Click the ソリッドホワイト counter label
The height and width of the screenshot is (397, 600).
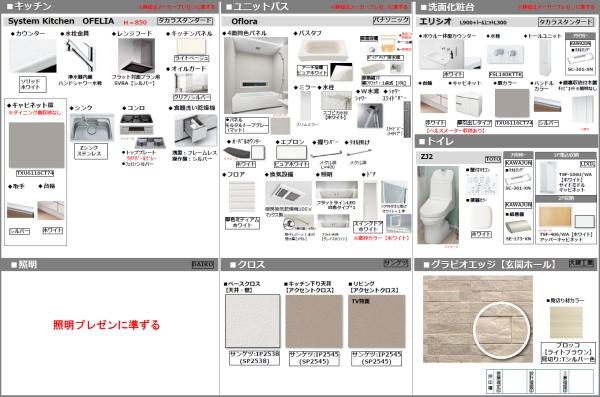tap(33, 84)
